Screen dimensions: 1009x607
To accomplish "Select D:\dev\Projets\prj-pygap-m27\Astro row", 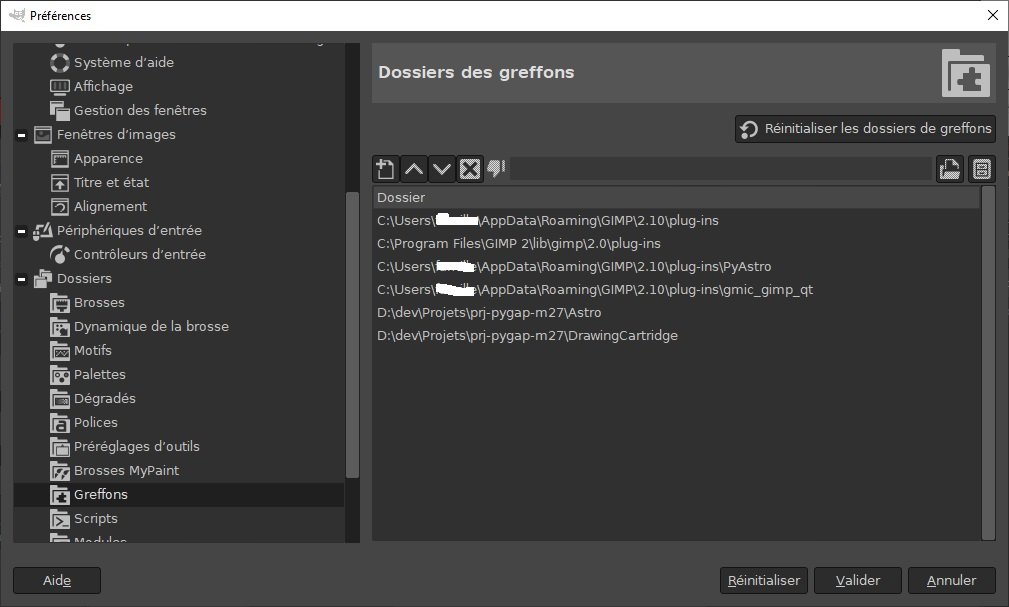I will coord(676,313).
